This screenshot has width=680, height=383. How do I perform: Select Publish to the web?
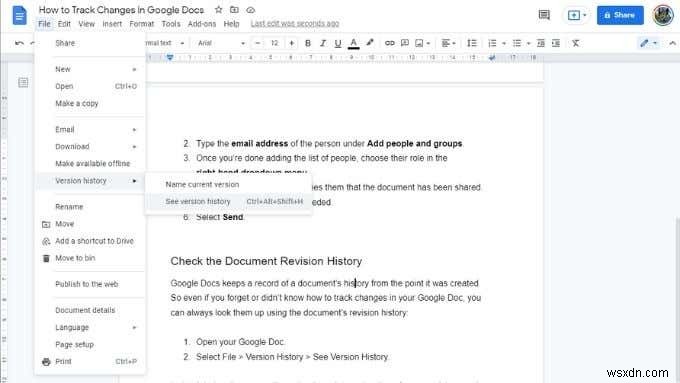[90, 284]
